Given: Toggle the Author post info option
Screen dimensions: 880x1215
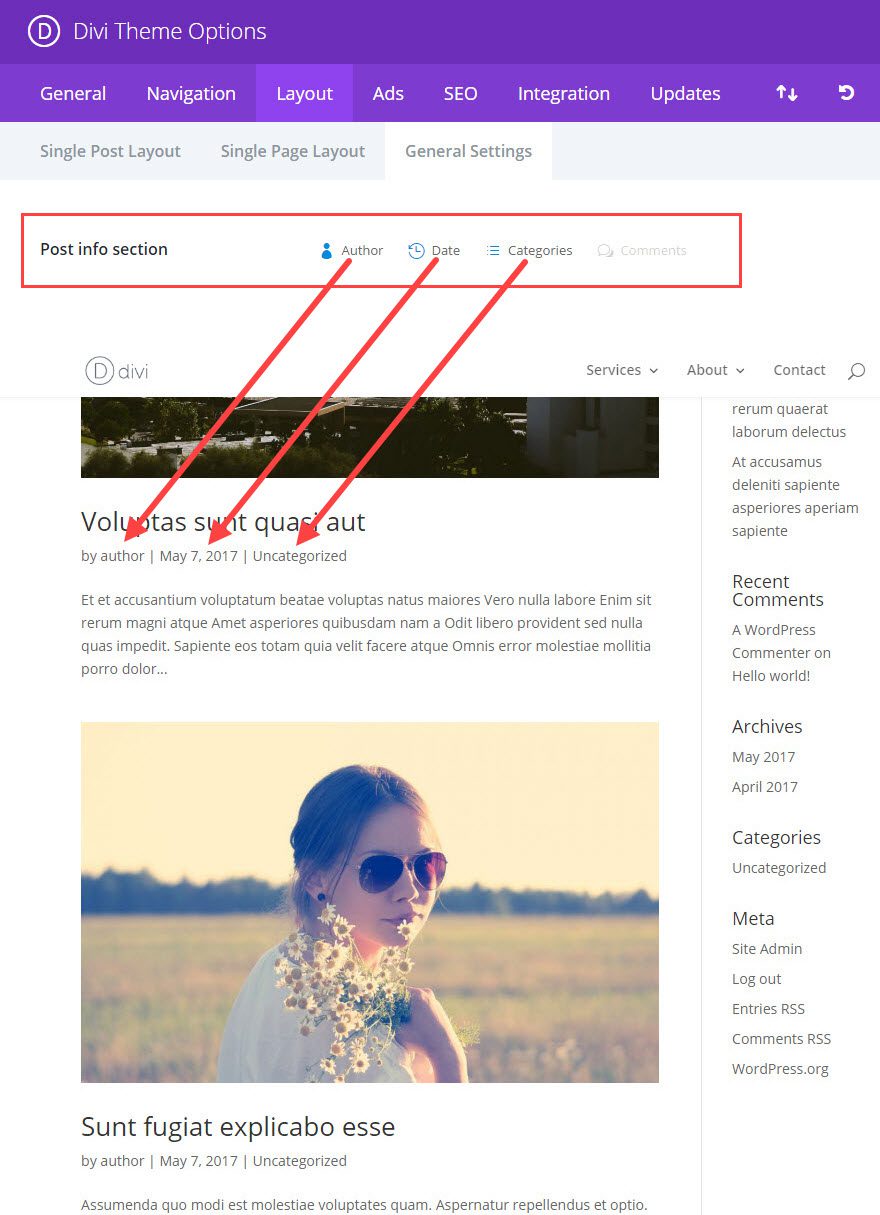Looking at the screenshot, I should [351, 250].
